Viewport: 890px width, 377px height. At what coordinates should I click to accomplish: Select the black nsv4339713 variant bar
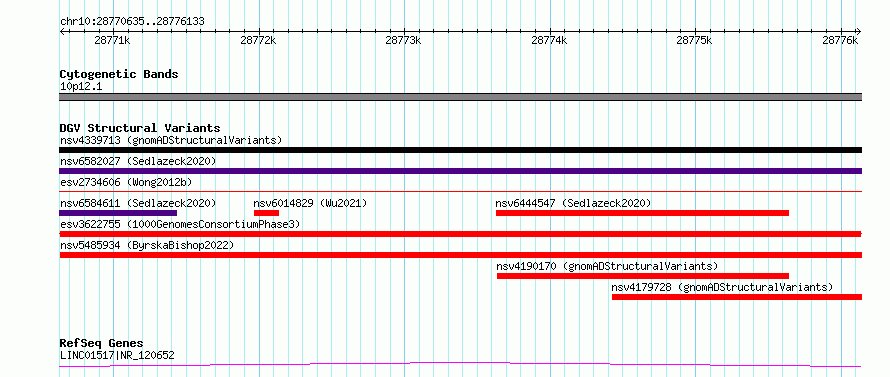[460, 150]
